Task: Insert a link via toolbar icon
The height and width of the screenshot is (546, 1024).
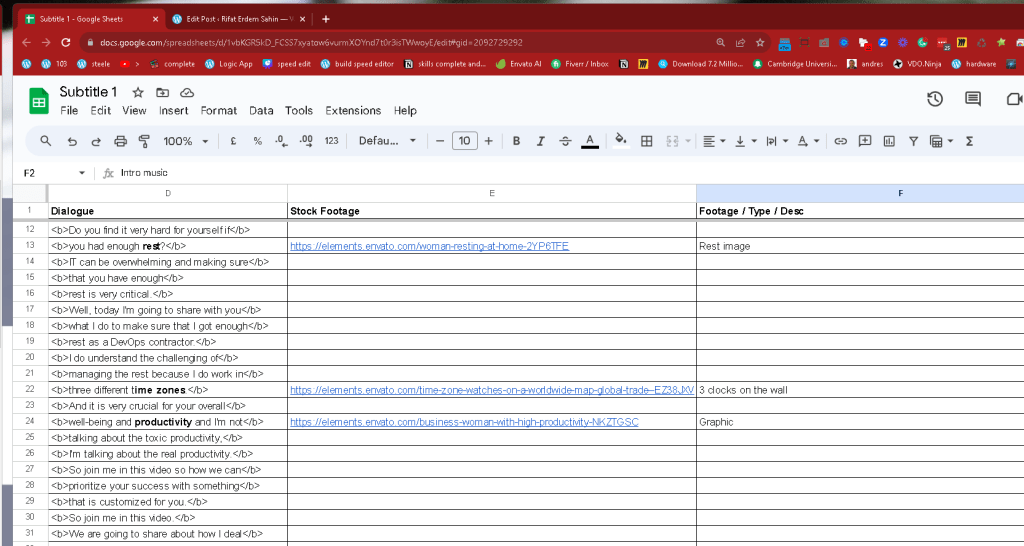Action: (840, 141)
